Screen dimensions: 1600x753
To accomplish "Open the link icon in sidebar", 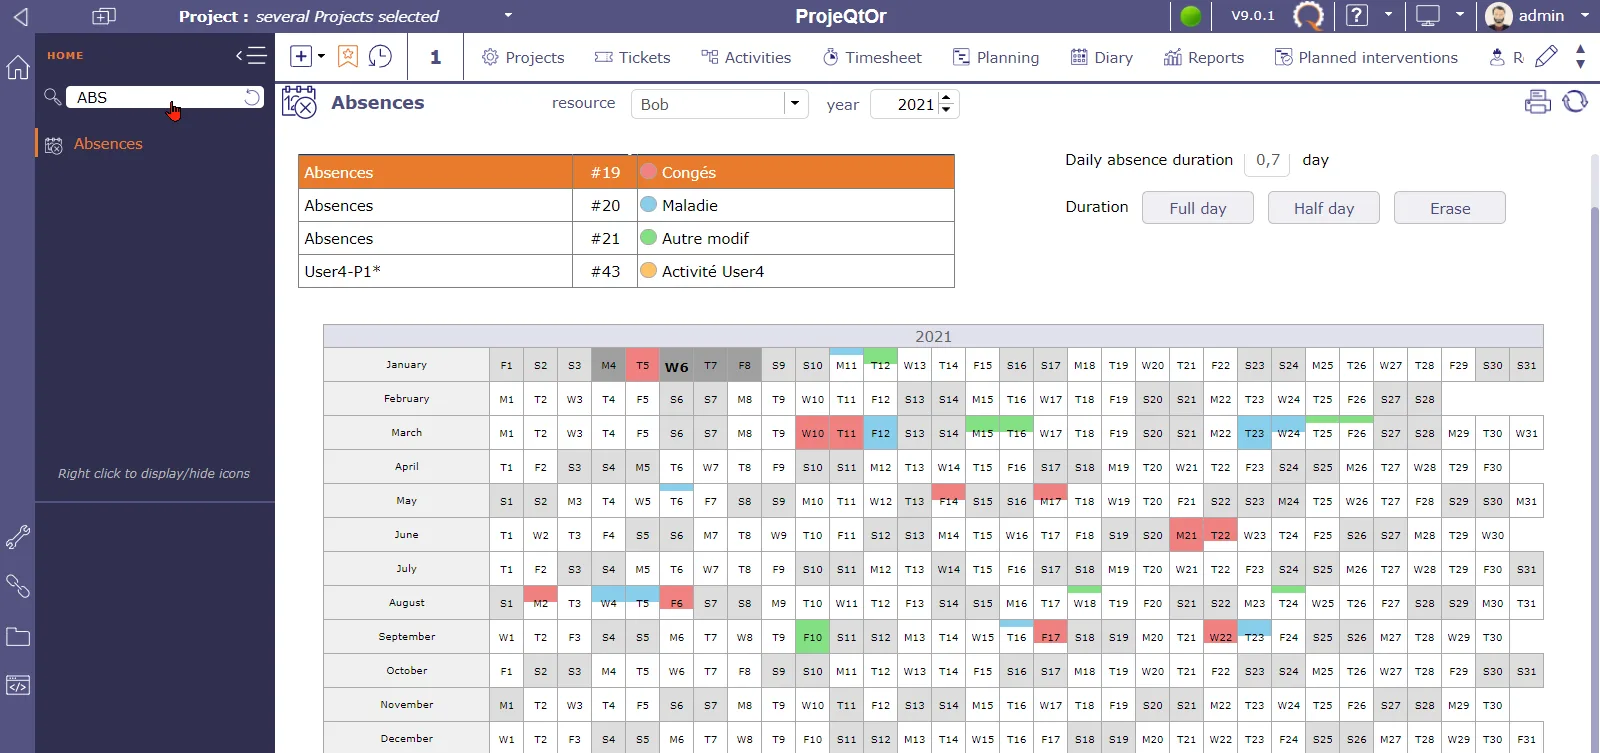I will point(18,586).
